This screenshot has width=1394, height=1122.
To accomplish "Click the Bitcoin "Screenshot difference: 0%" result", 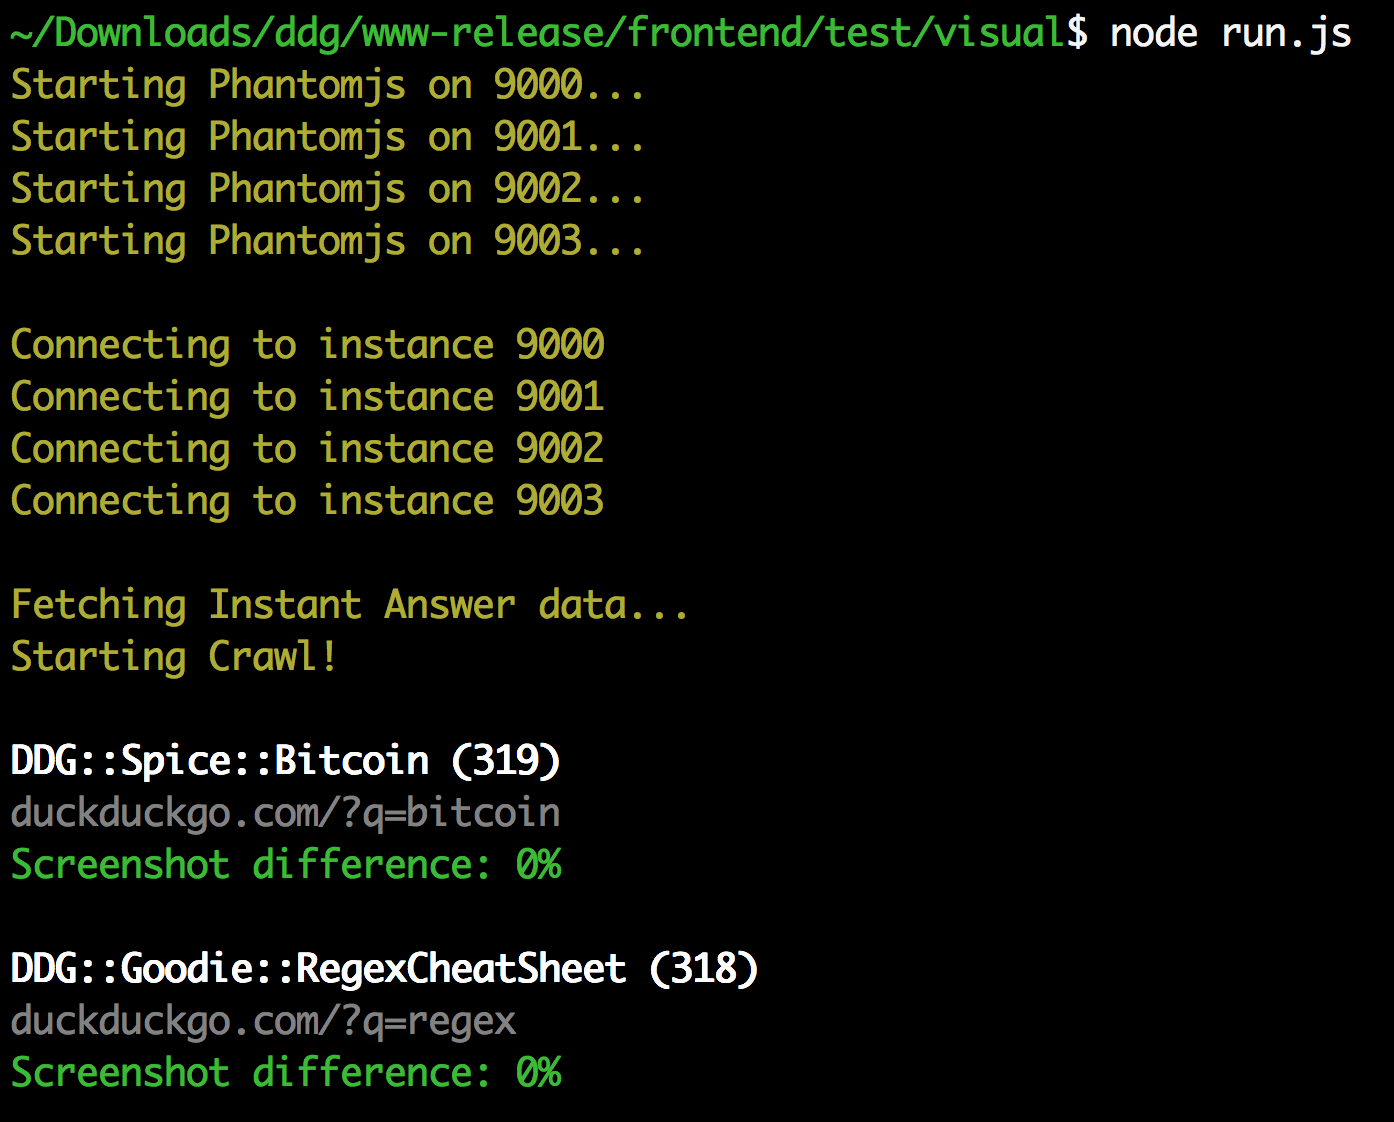I will 286,865.
